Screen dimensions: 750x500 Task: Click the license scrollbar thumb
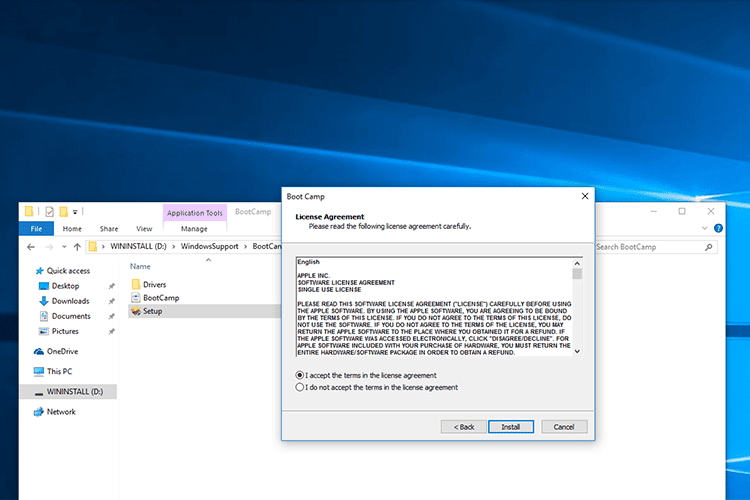tap(577, 274)
